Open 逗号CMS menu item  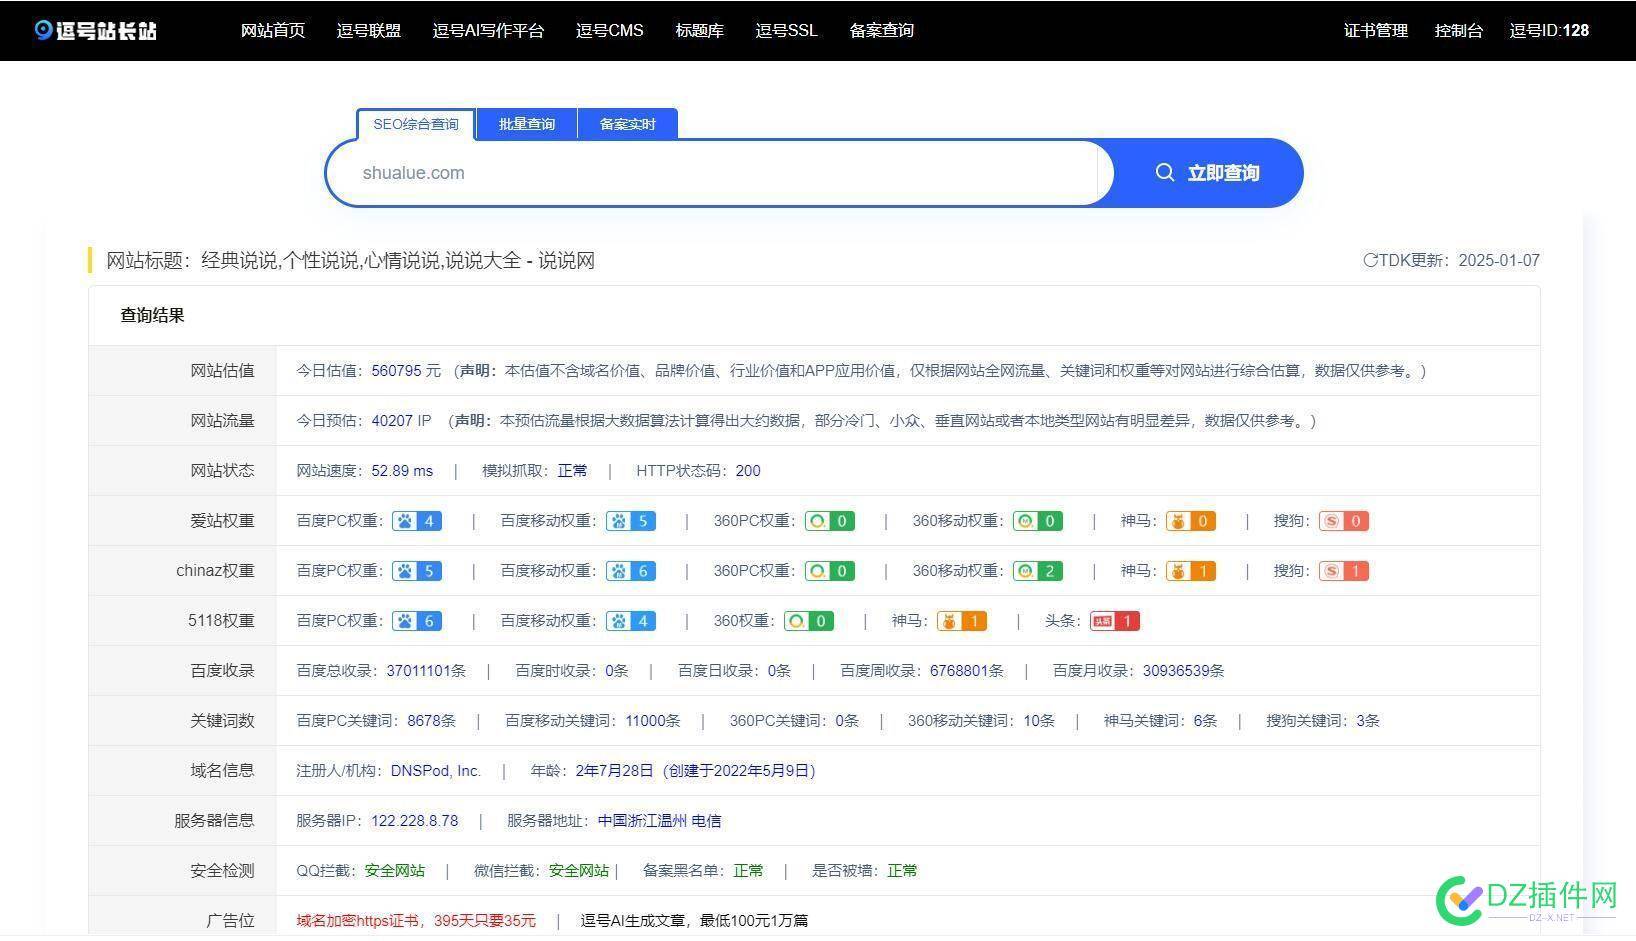pos(610,30)
